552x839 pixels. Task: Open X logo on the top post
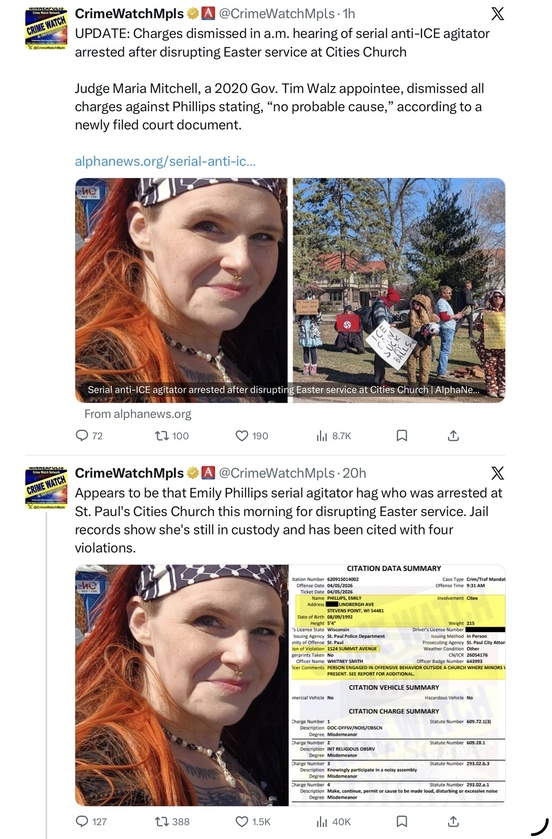[x=497, y=13]
